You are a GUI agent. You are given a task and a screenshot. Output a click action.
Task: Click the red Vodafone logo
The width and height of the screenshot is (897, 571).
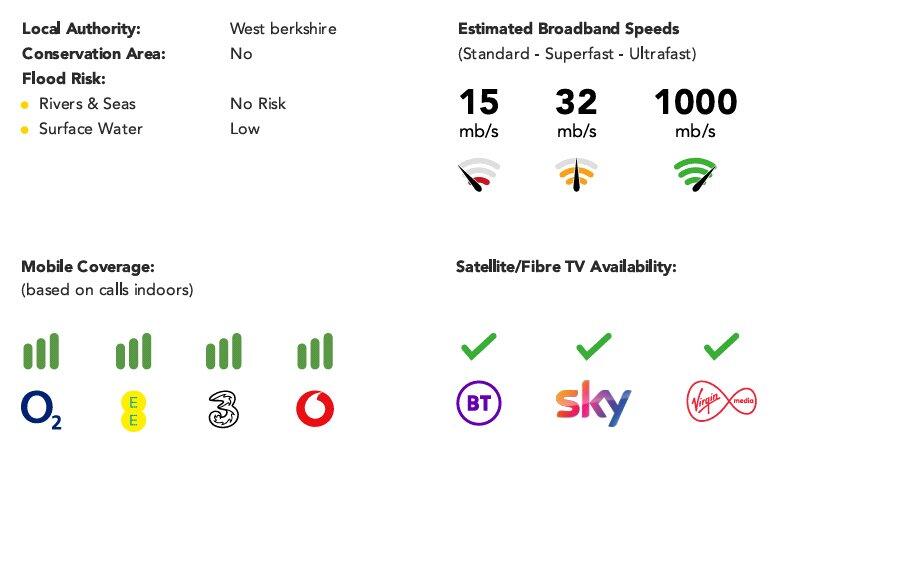[315, 409]
